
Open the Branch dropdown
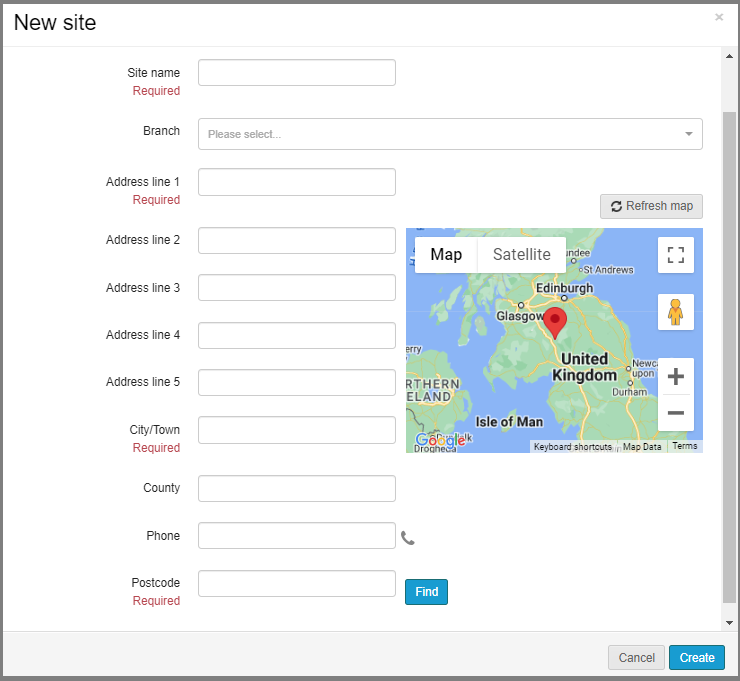pyautogui.click(x=450, y=134)
